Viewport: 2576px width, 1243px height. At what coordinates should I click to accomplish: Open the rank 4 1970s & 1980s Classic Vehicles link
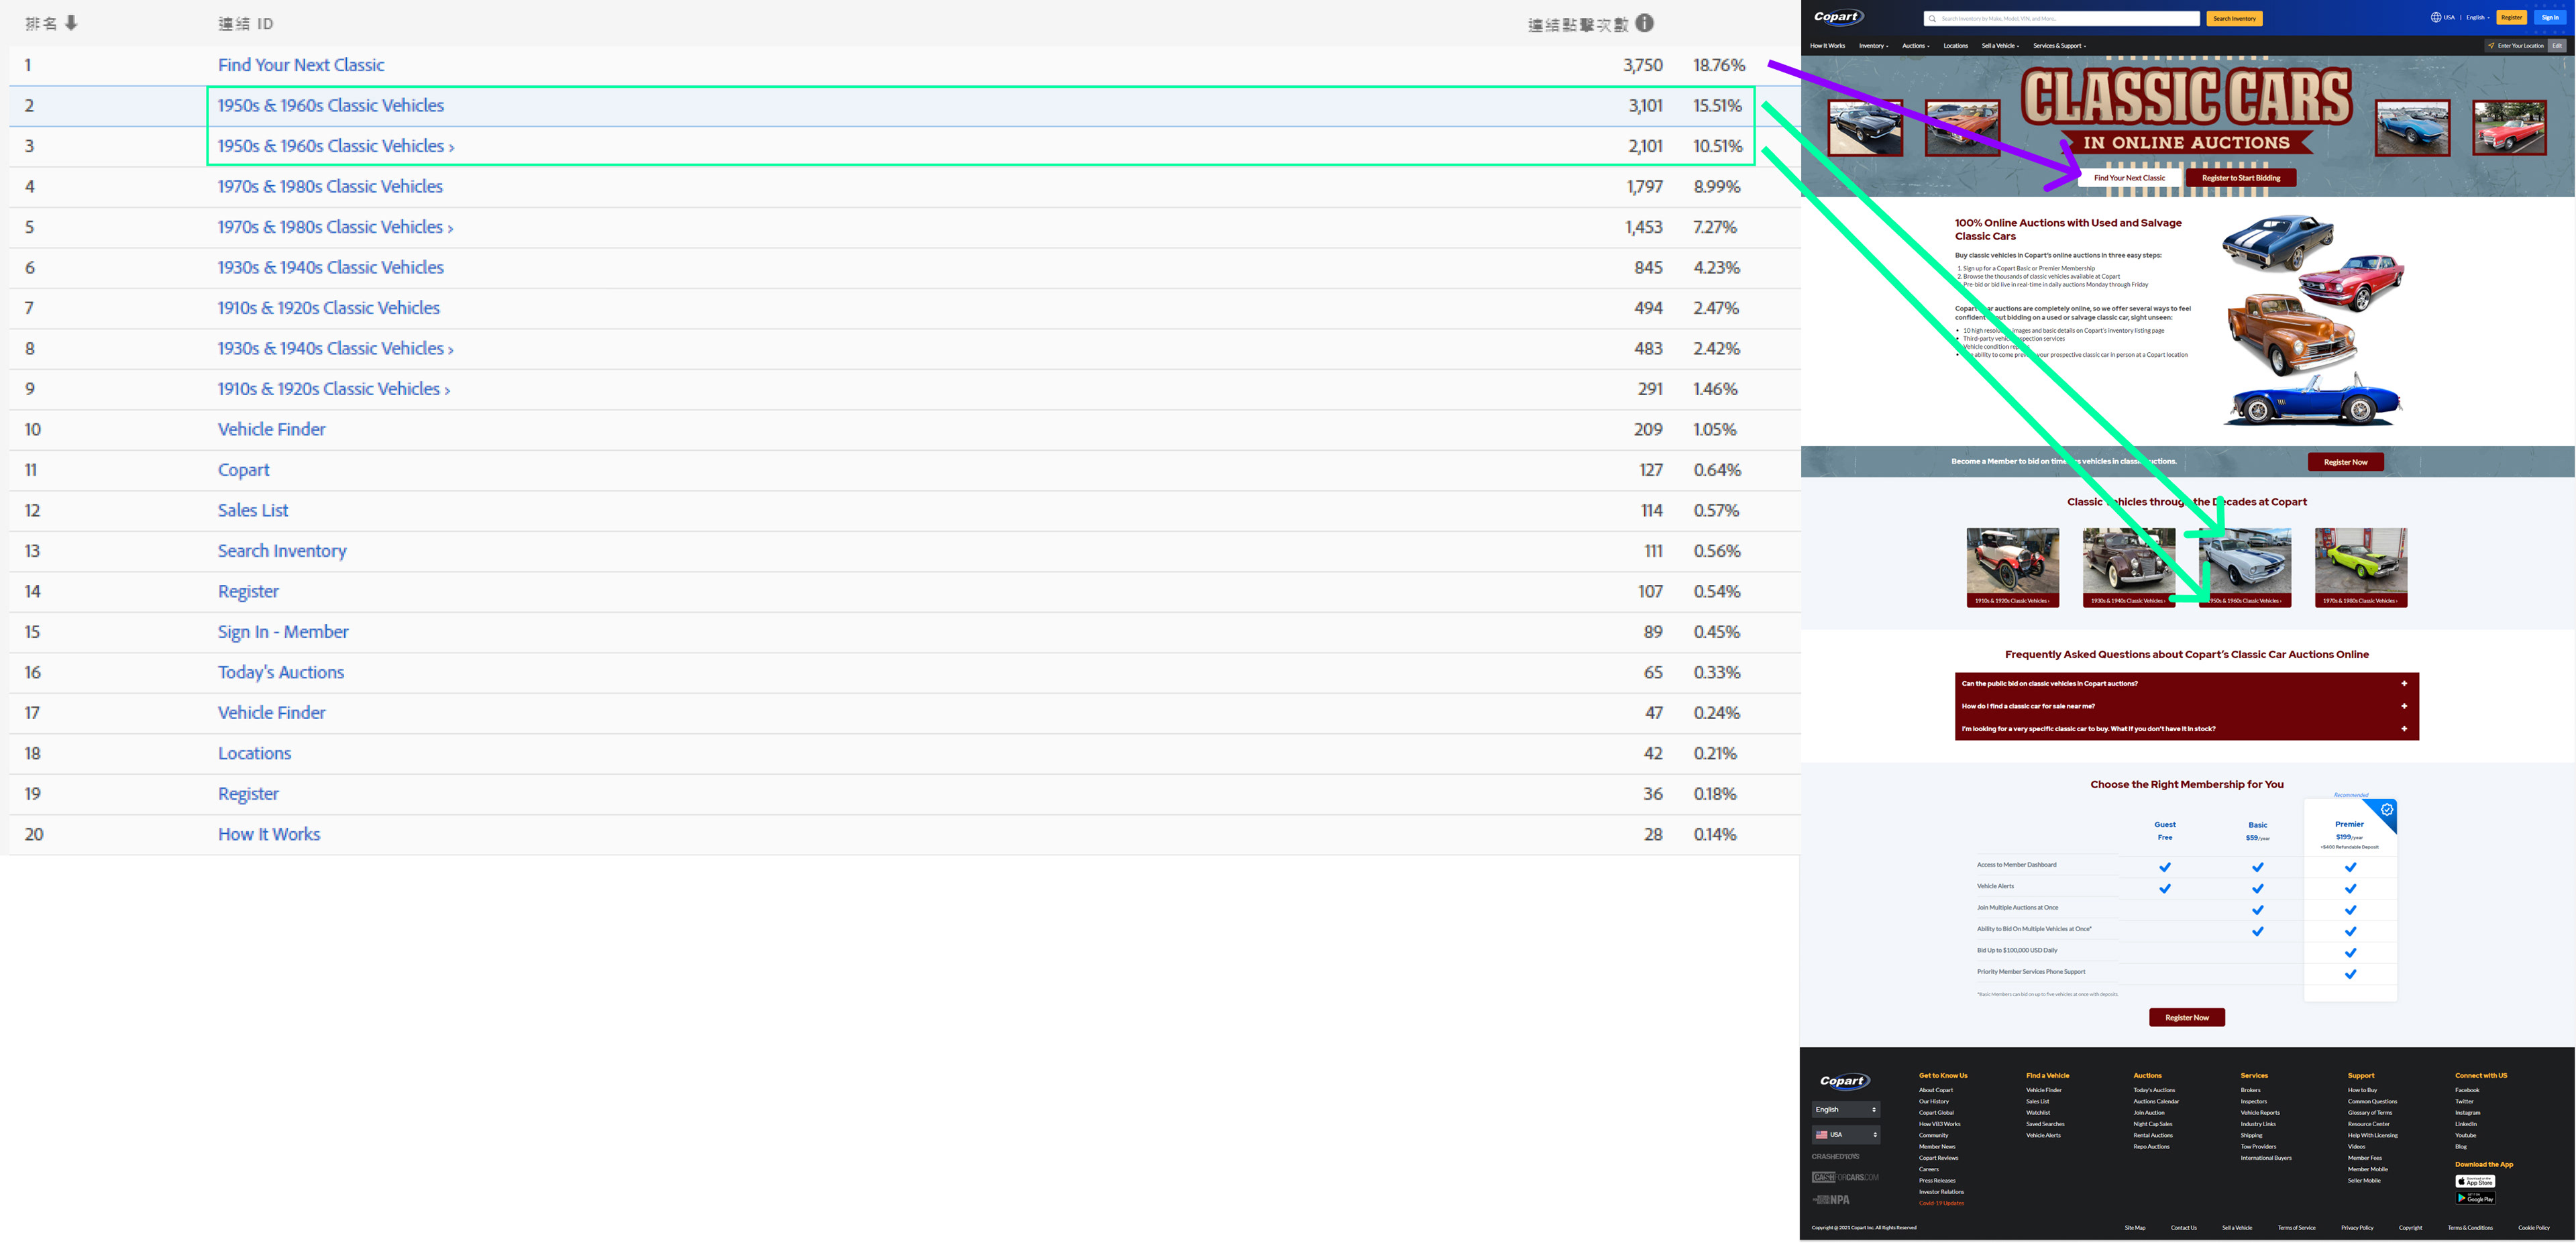pyautogui.click(x=330, y=187)
